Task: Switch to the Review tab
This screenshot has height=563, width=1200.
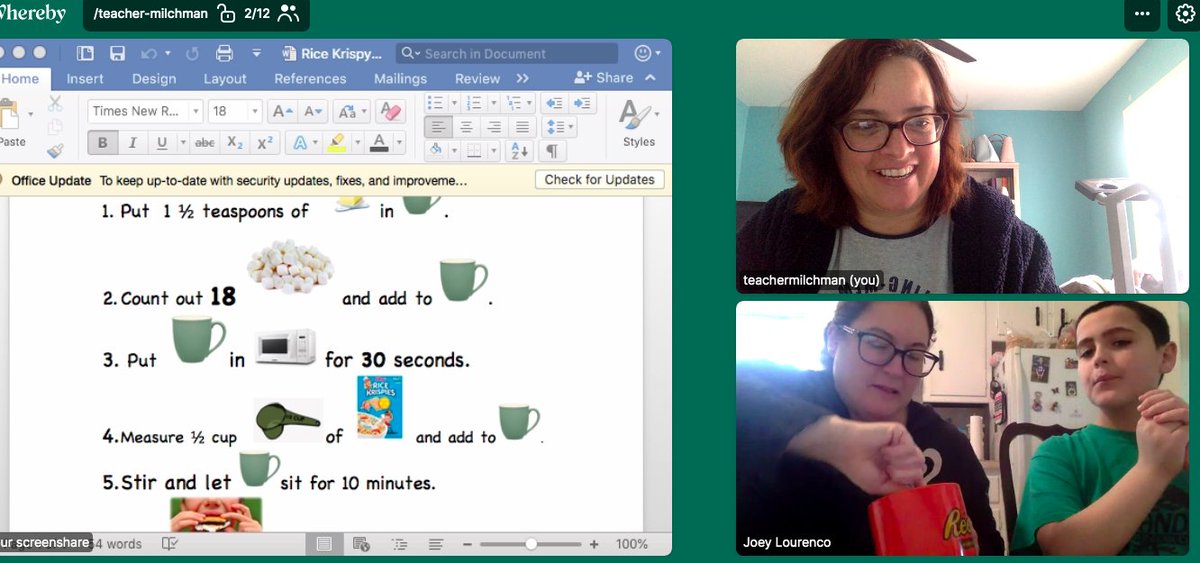Action: coord(477,78)
